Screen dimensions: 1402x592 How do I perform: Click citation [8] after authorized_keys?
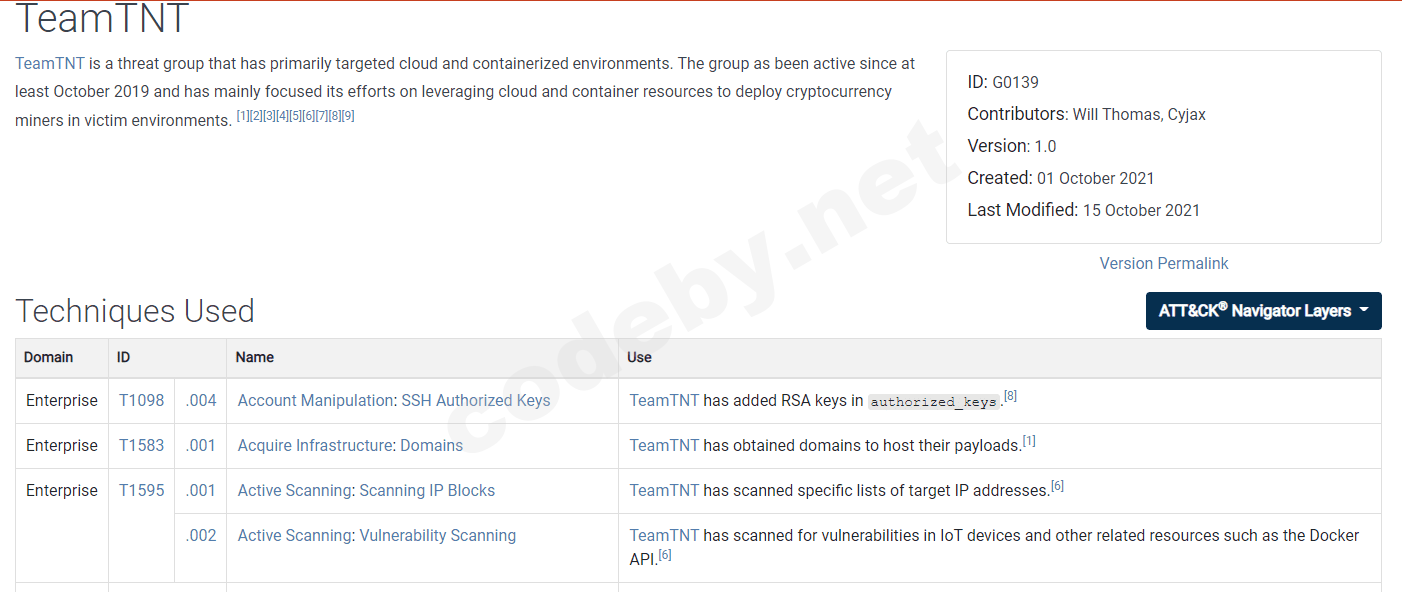1011,396
